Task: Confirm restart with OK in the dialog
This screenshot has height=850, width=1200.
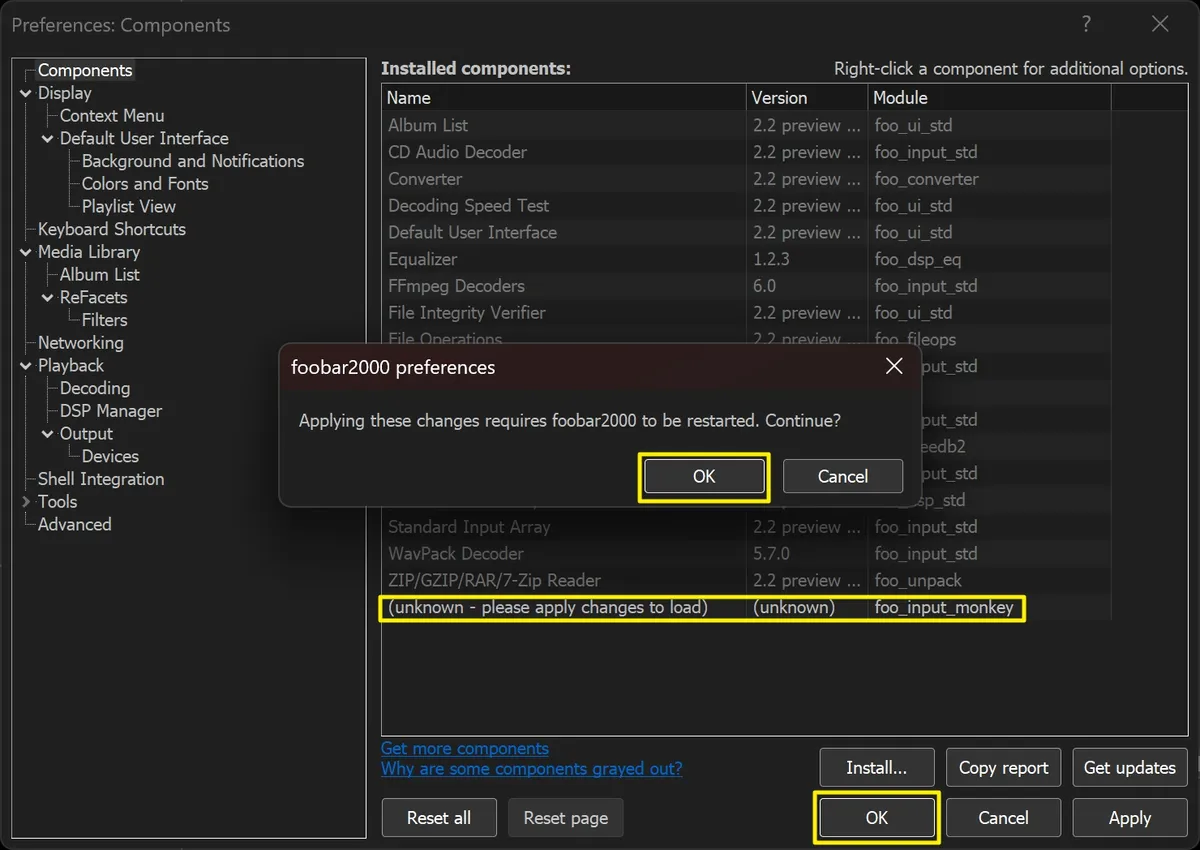Action: (x=704, y=476)
